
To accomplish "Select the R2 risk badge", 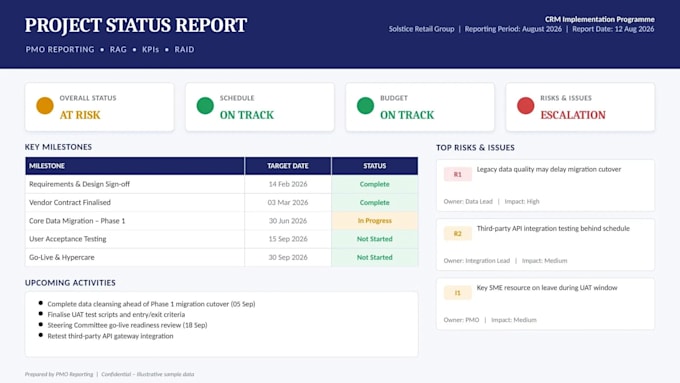I will tap(458, 234).
